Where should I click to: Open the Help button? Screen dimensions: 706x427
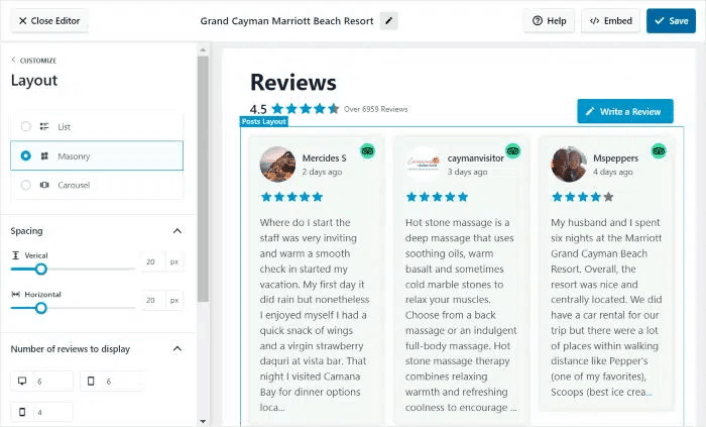[x=549, y=21]
